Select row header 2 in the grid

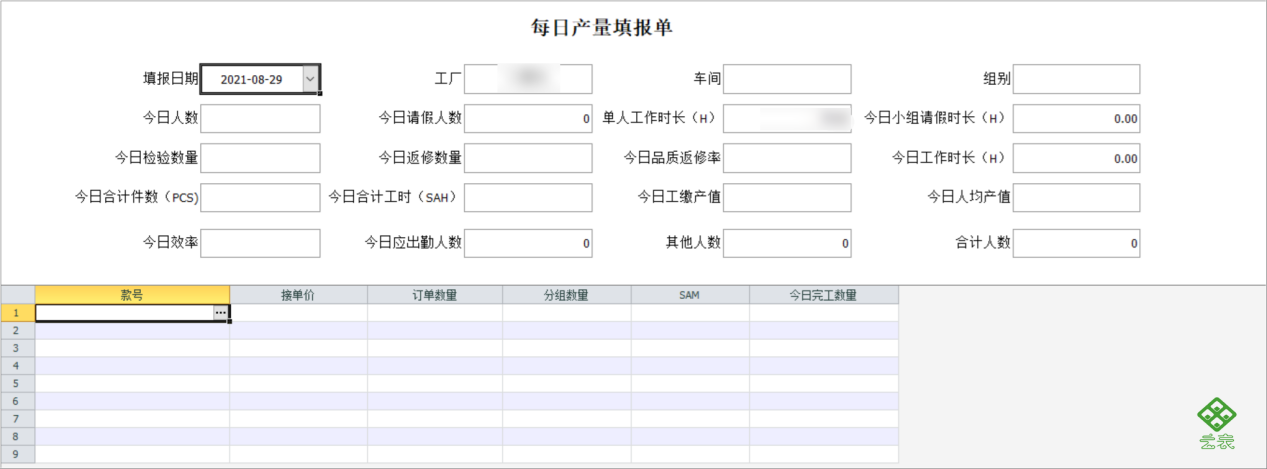17,330
